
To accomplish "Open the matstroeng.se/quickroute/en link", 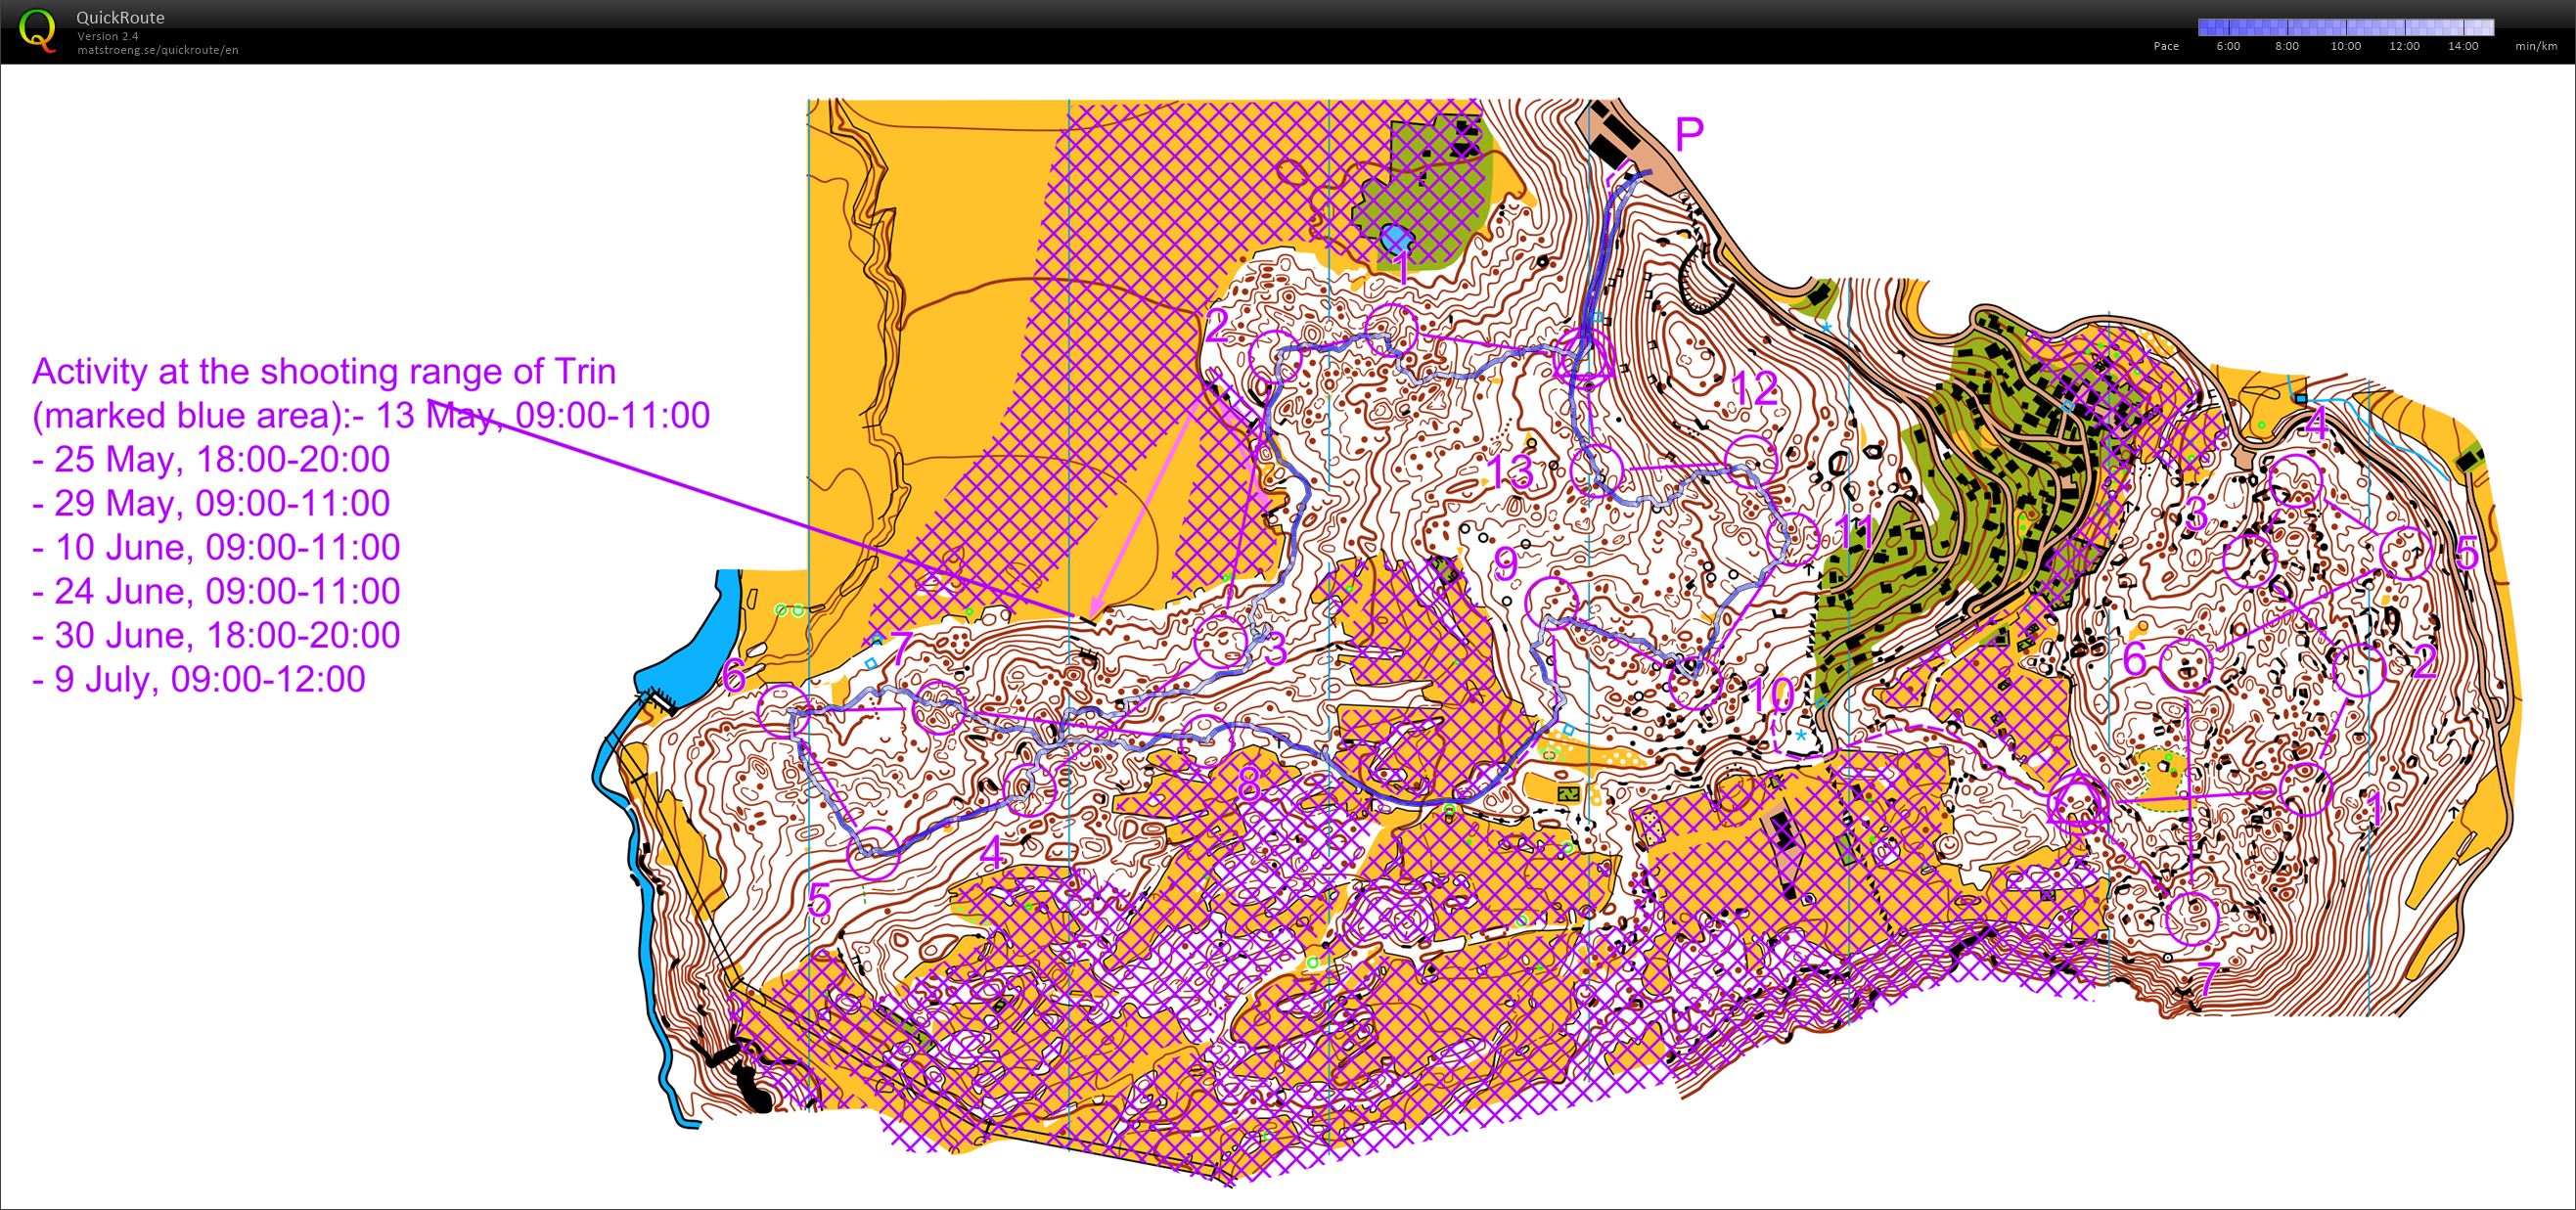I will [157, 49].
